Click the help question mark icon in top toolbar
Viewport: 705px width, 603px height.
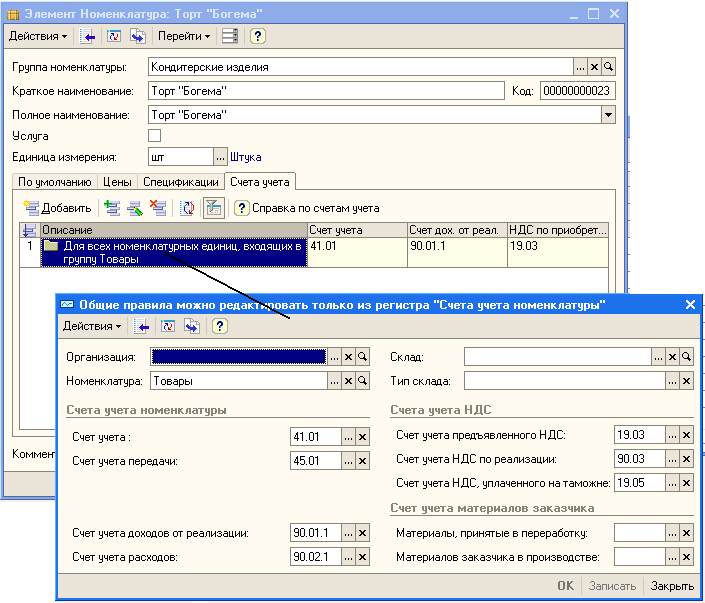[x=257, y=36]
